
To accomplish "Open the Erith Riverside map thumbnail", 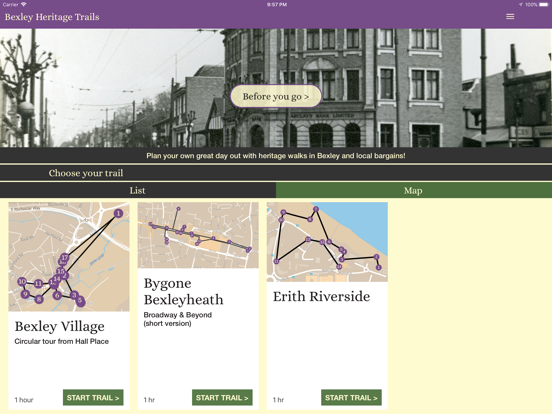I will 327,242.
